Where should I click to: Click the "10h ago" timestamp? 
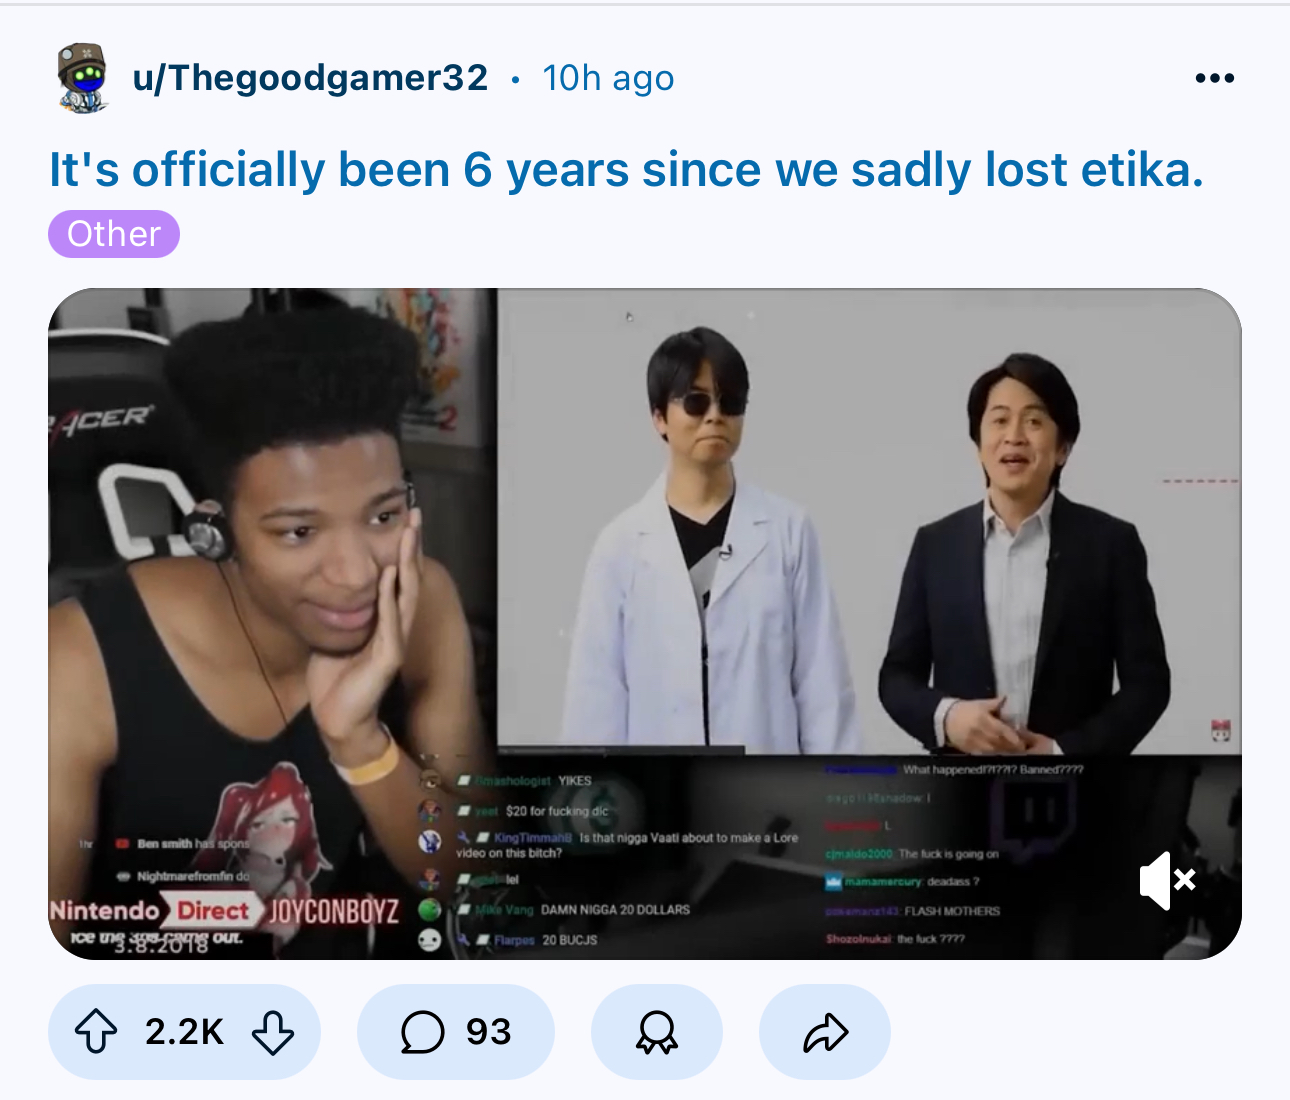pyautogui.click(x=608, y=78)
